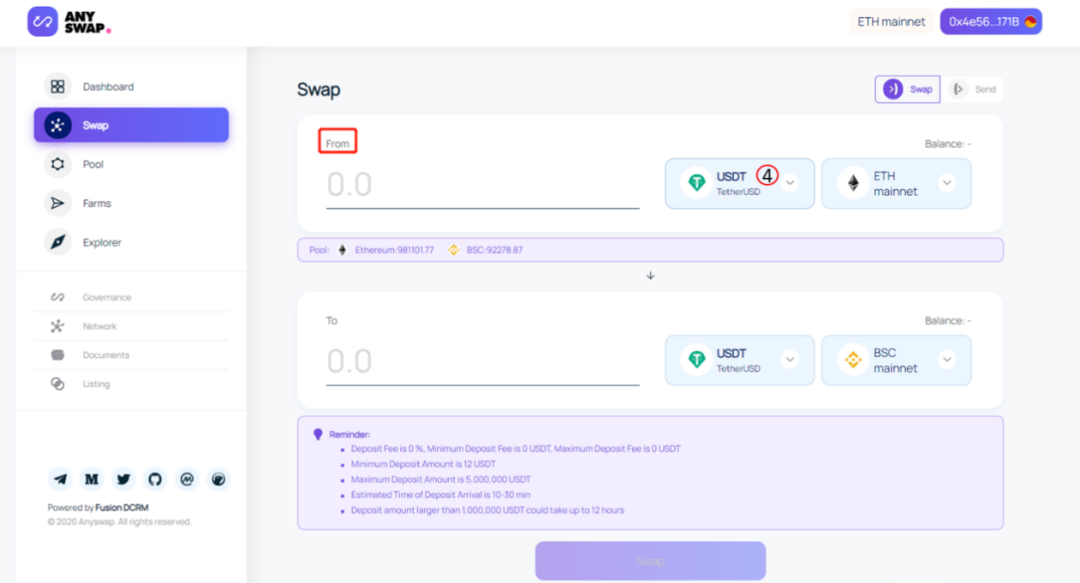Click the large Swap submit button
The height and width of the screenshot is (583, 1080).
[x=650, y=560]
